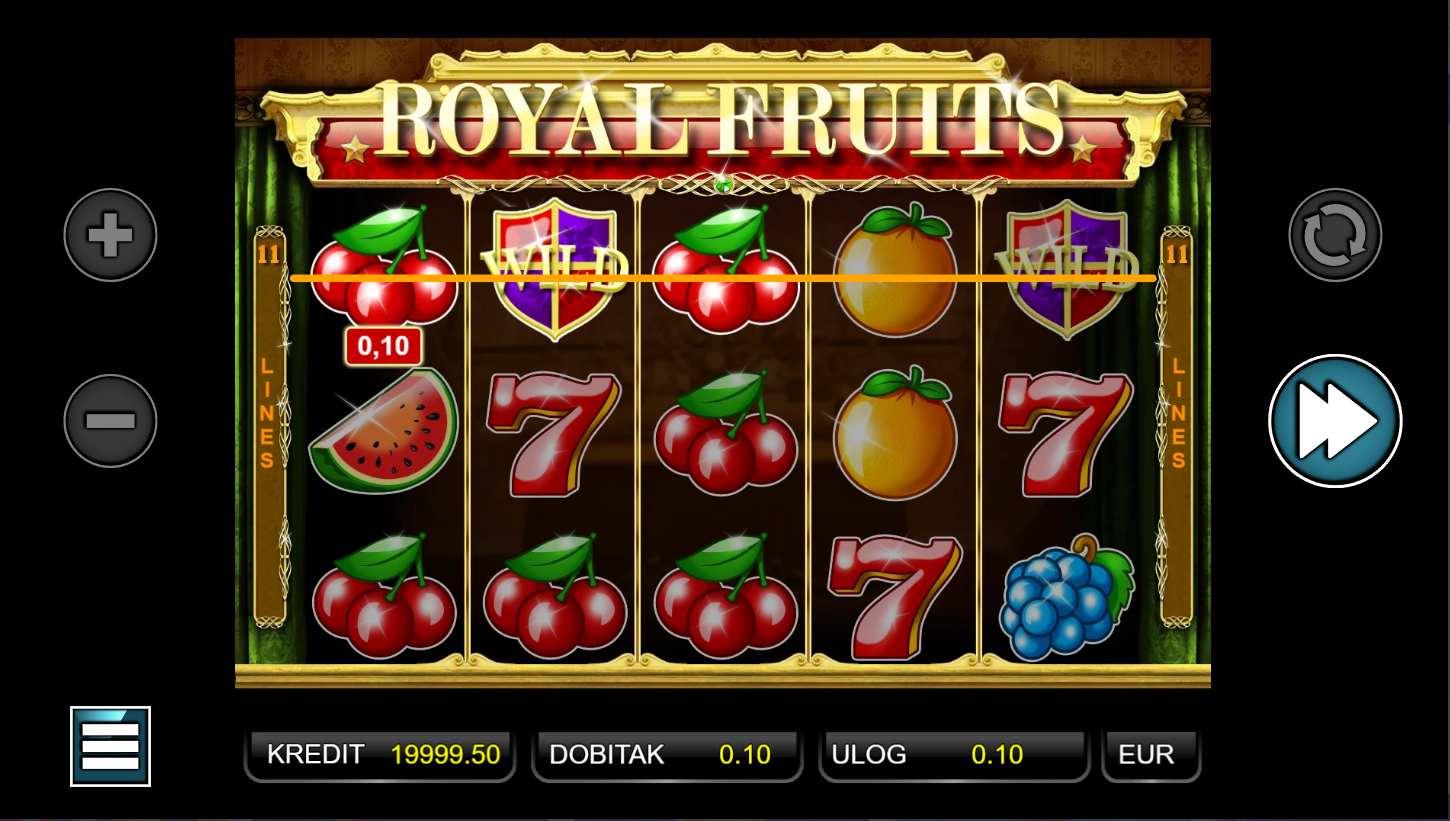Decrease the bet with the minus button

pyautogui.click(x=110, y=421)
